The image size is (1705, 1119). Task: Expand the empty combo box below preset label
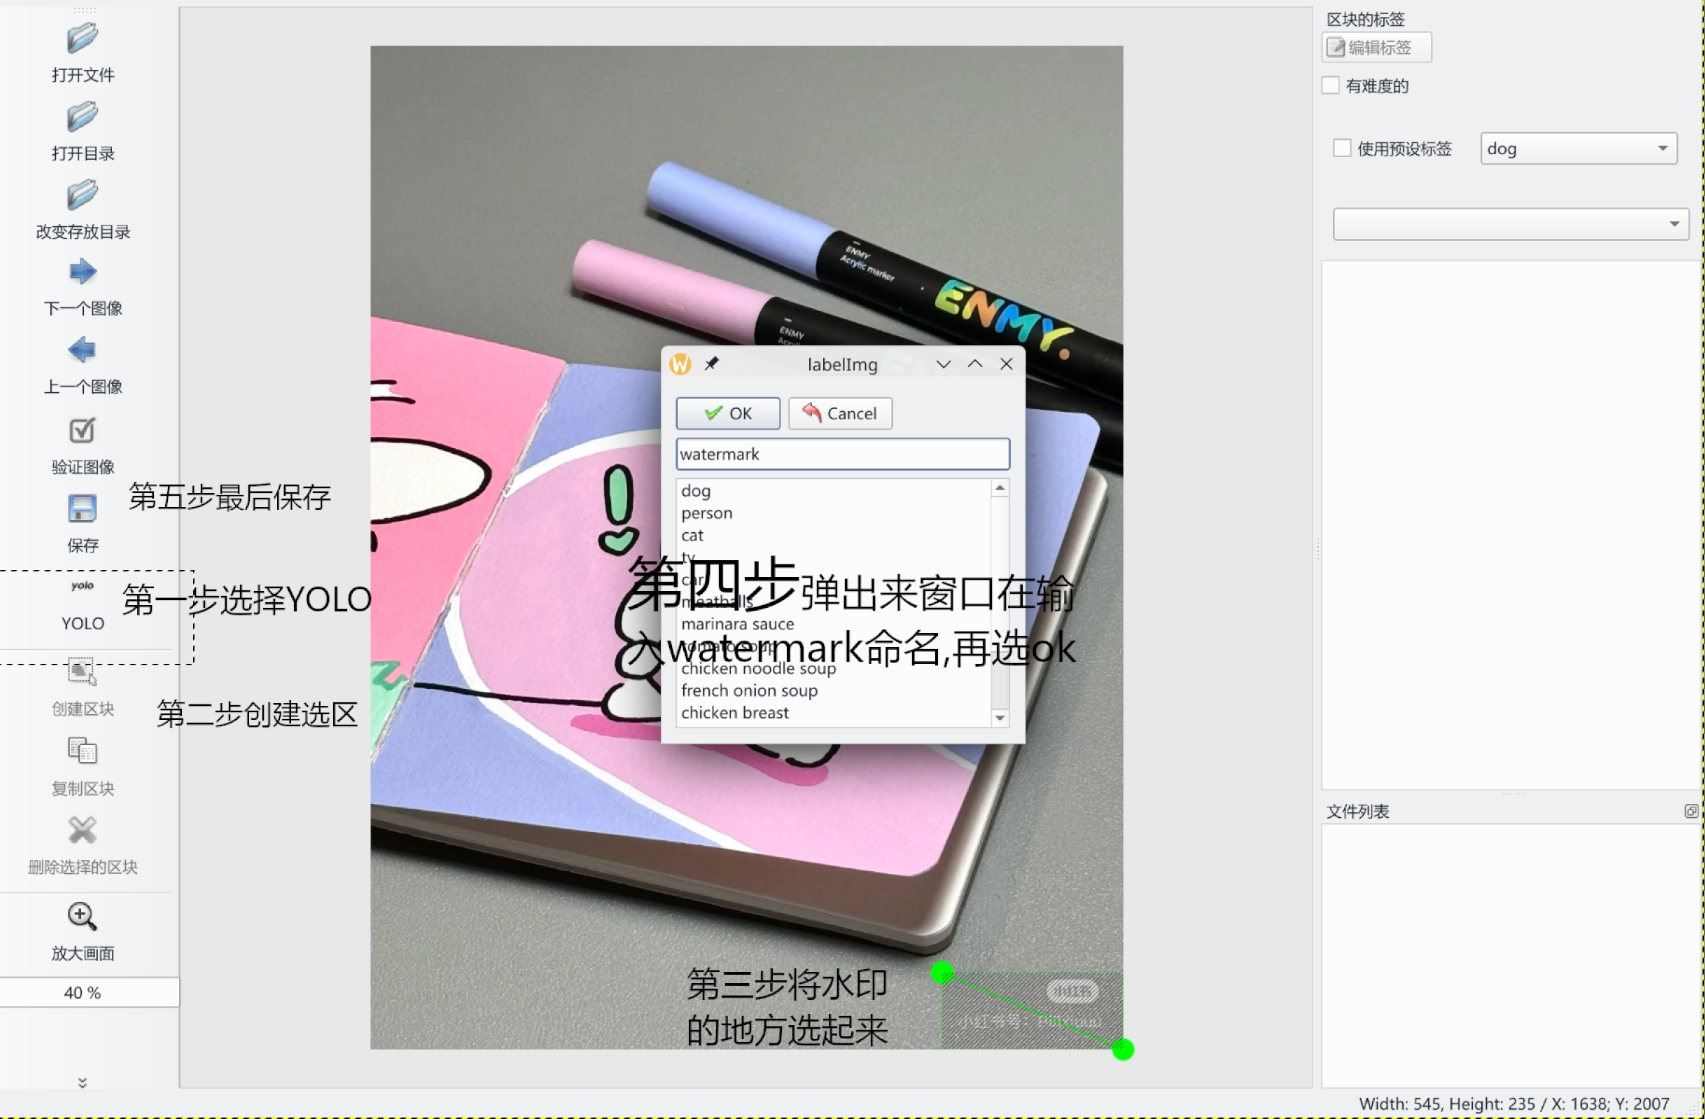click(1510, 224)
